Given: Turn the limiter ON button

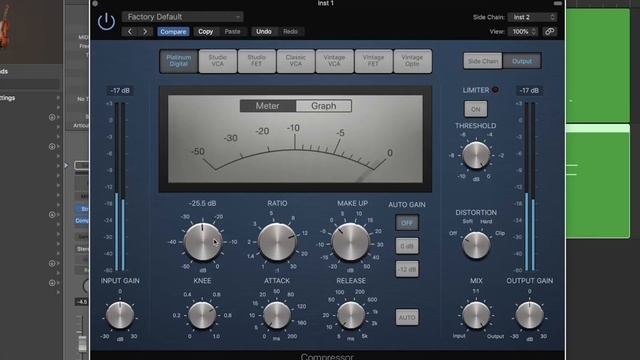Looking at the screenshot, I should point(476,109).
